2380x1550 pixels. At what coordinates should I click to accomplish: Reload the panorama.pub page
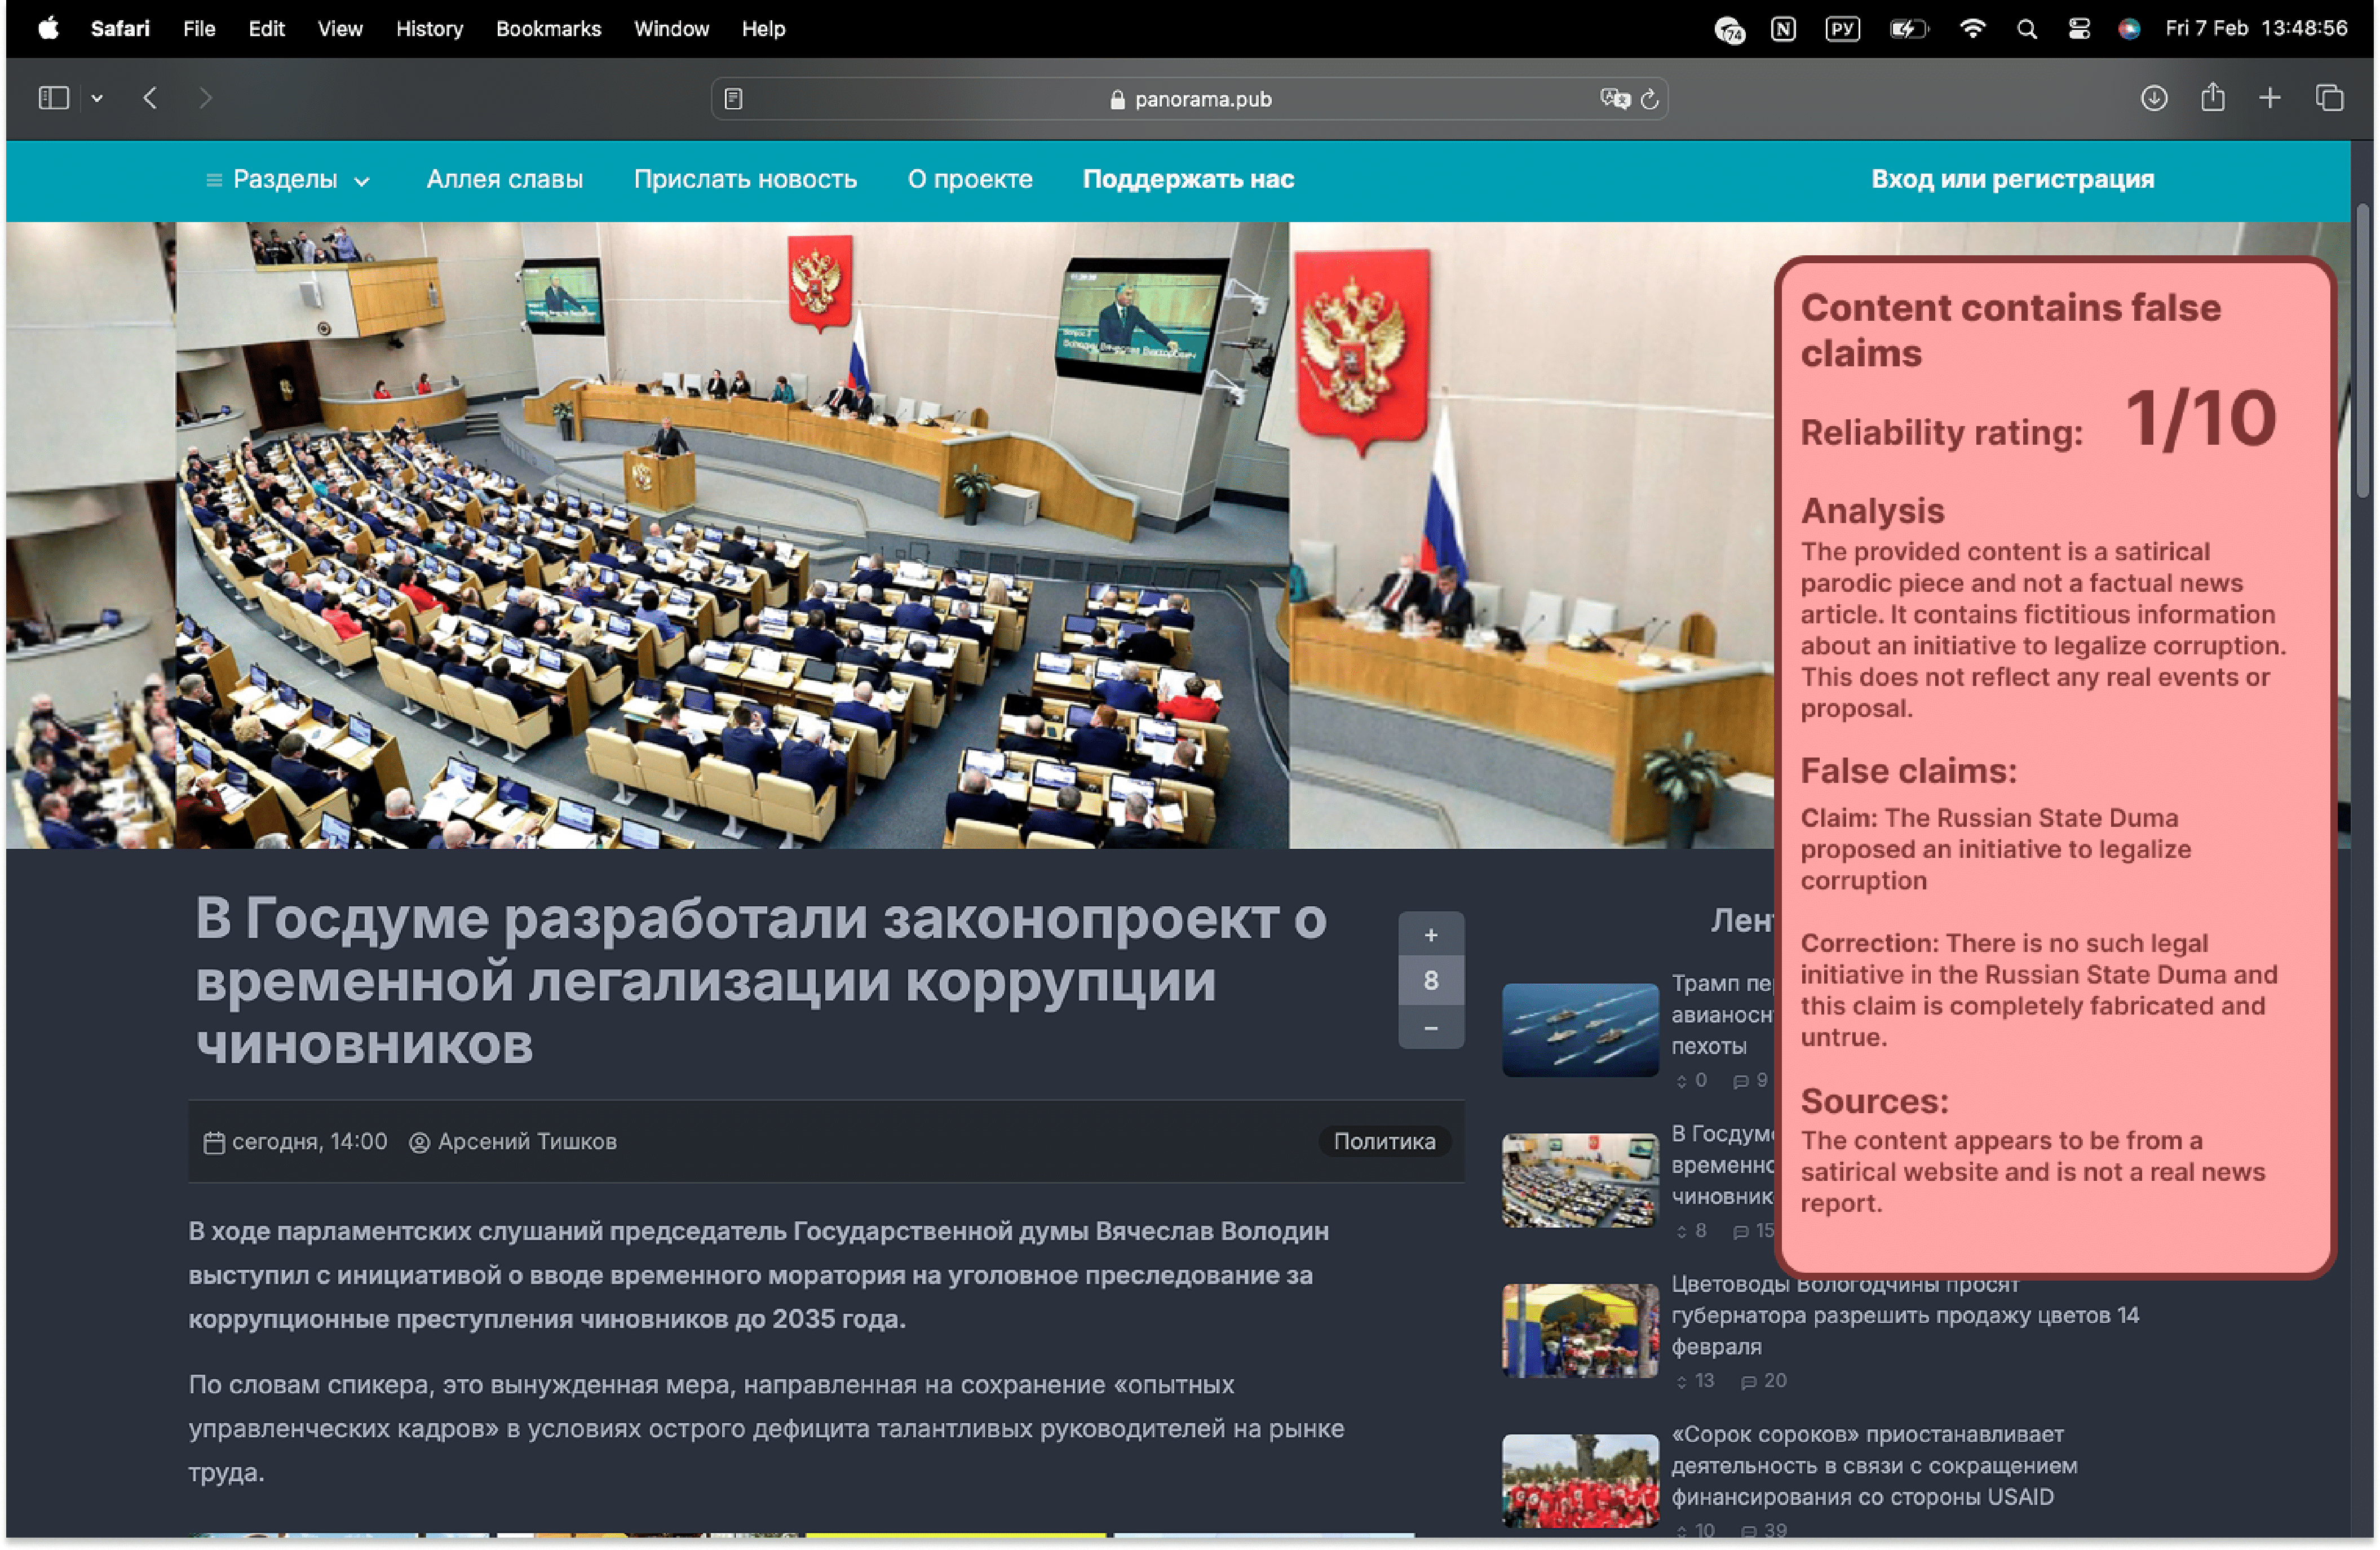(x=1650, y=99)
